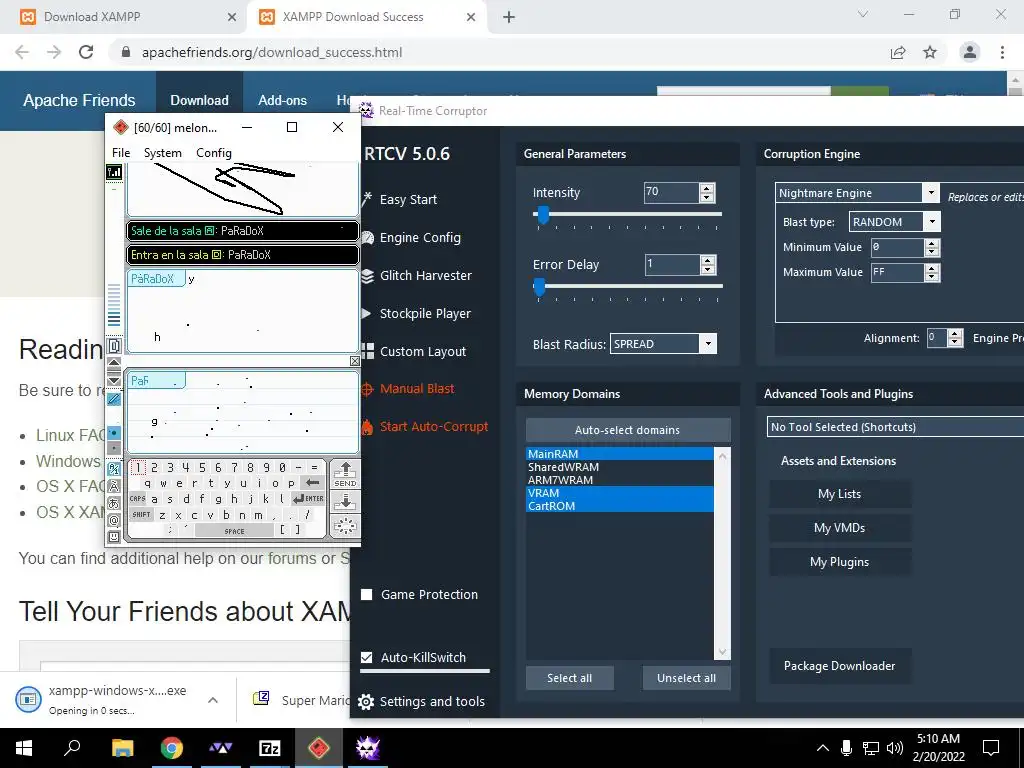This screenshot has width=1024, height=768.
Task: Open My Lists in Assets and Extensions
Action: pos(839,494)
